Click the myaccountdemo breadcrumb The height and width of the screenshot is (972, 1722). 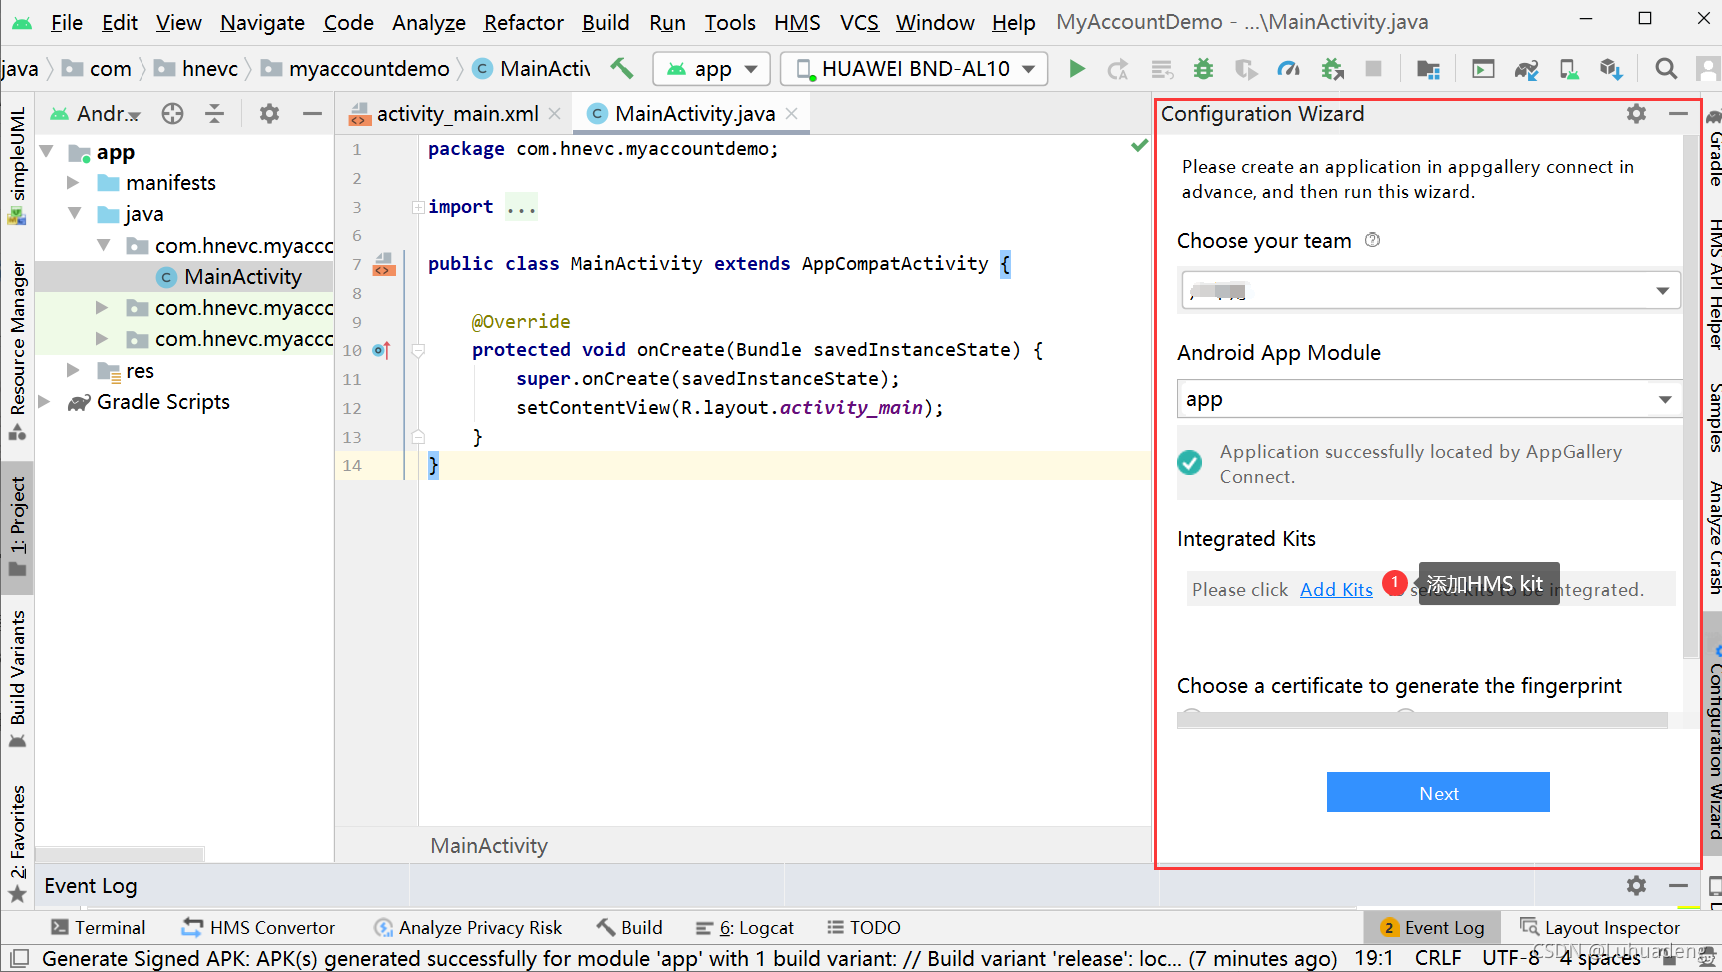pyautogui.click(x=369, y=69)
